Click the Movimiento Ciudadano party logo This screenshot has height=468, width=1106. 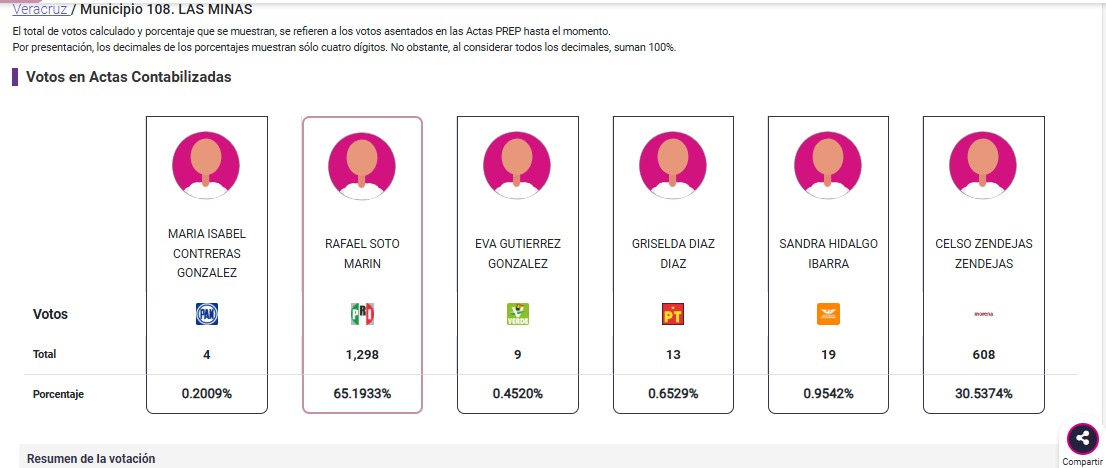coord(829,315)
